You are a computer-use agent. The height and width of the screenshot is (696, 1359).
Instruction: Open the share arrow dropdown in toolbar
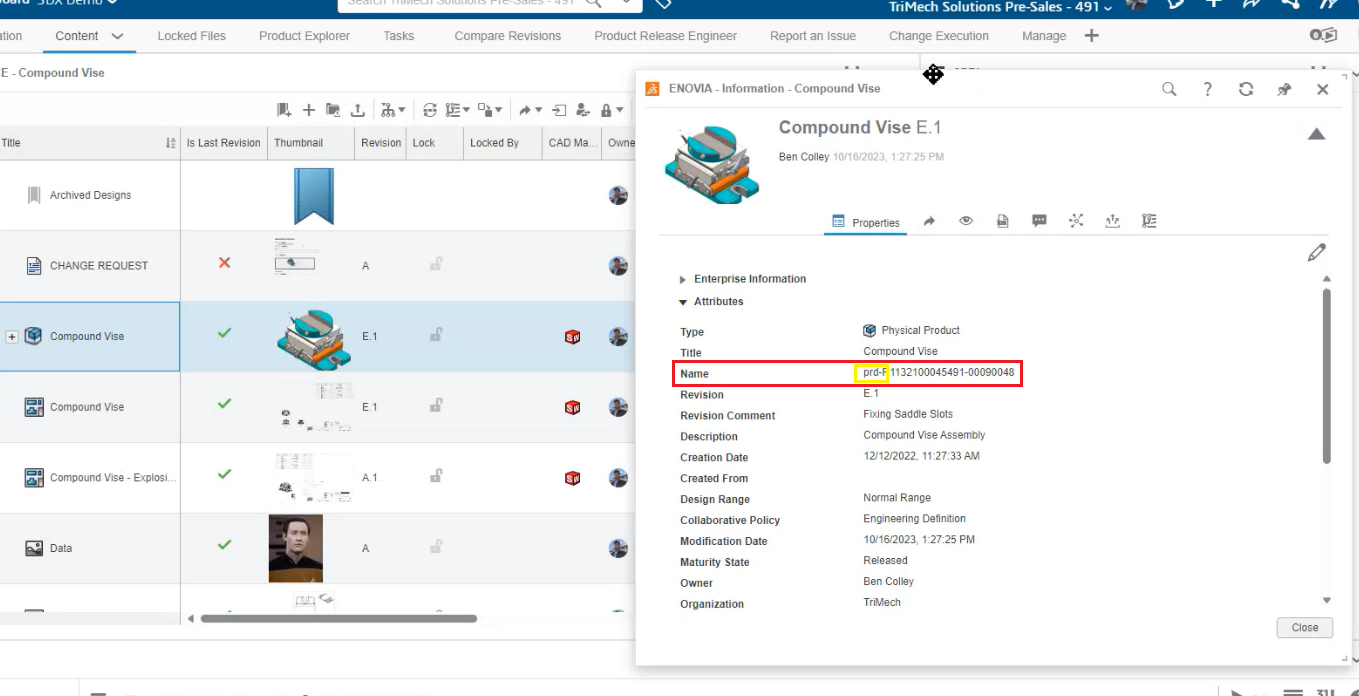[530, 110]
